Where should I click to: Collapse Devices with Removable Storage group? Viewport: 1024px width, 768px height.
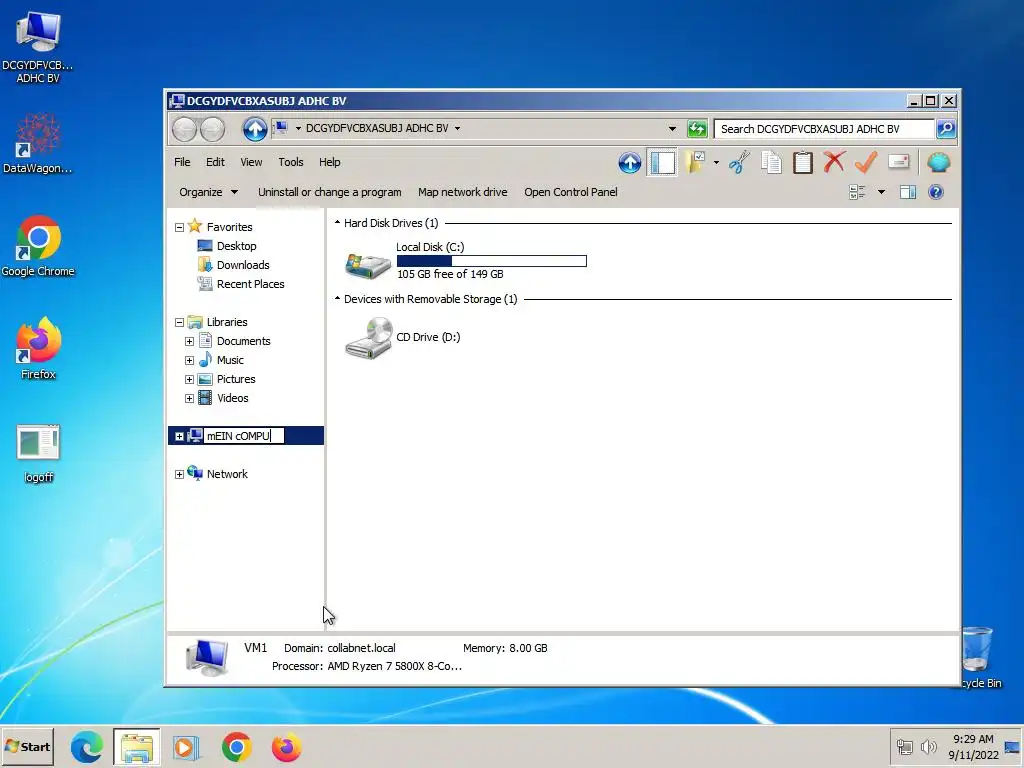[338, 298]
